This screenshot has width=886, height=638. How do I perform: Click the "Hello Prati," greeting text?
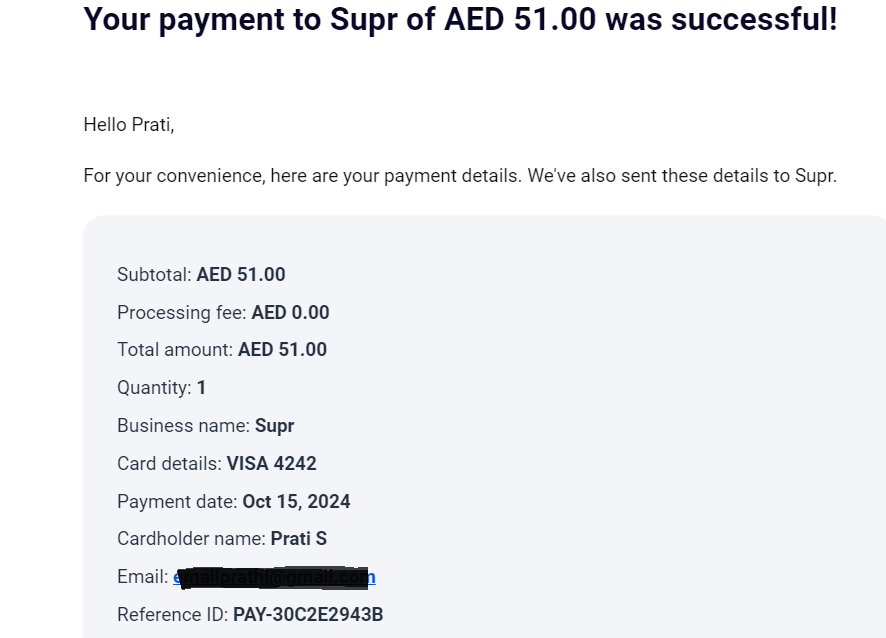coord(129,125)
